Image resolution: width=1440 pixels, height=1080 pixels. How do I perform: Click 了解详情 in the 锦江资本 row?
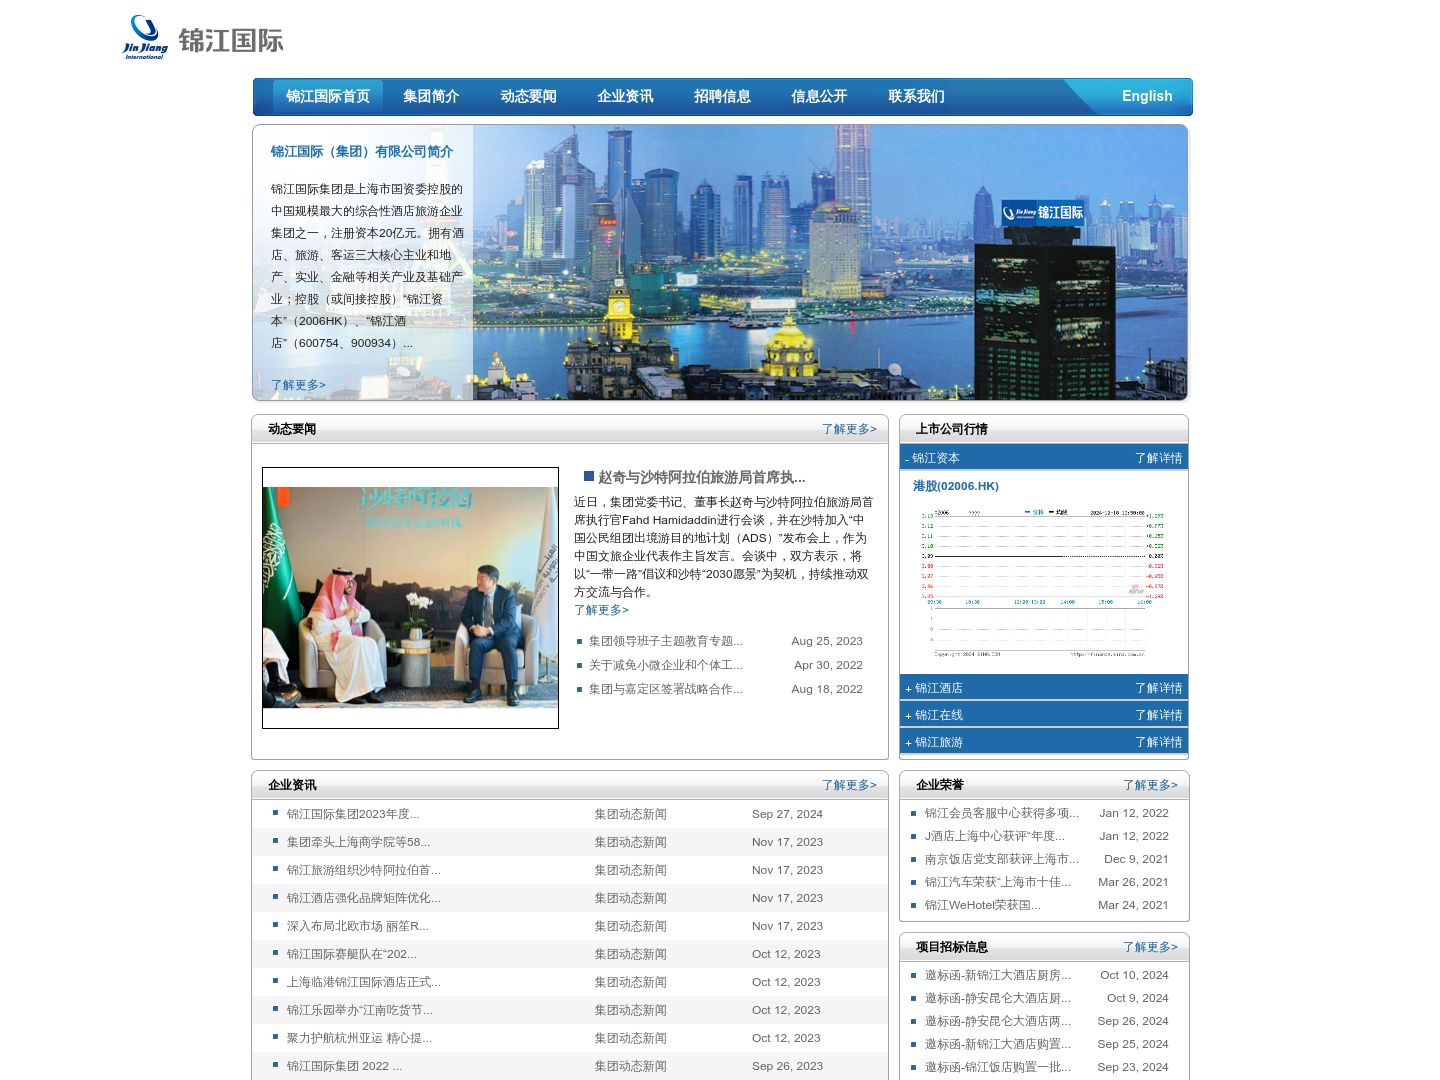[1158, 458]
